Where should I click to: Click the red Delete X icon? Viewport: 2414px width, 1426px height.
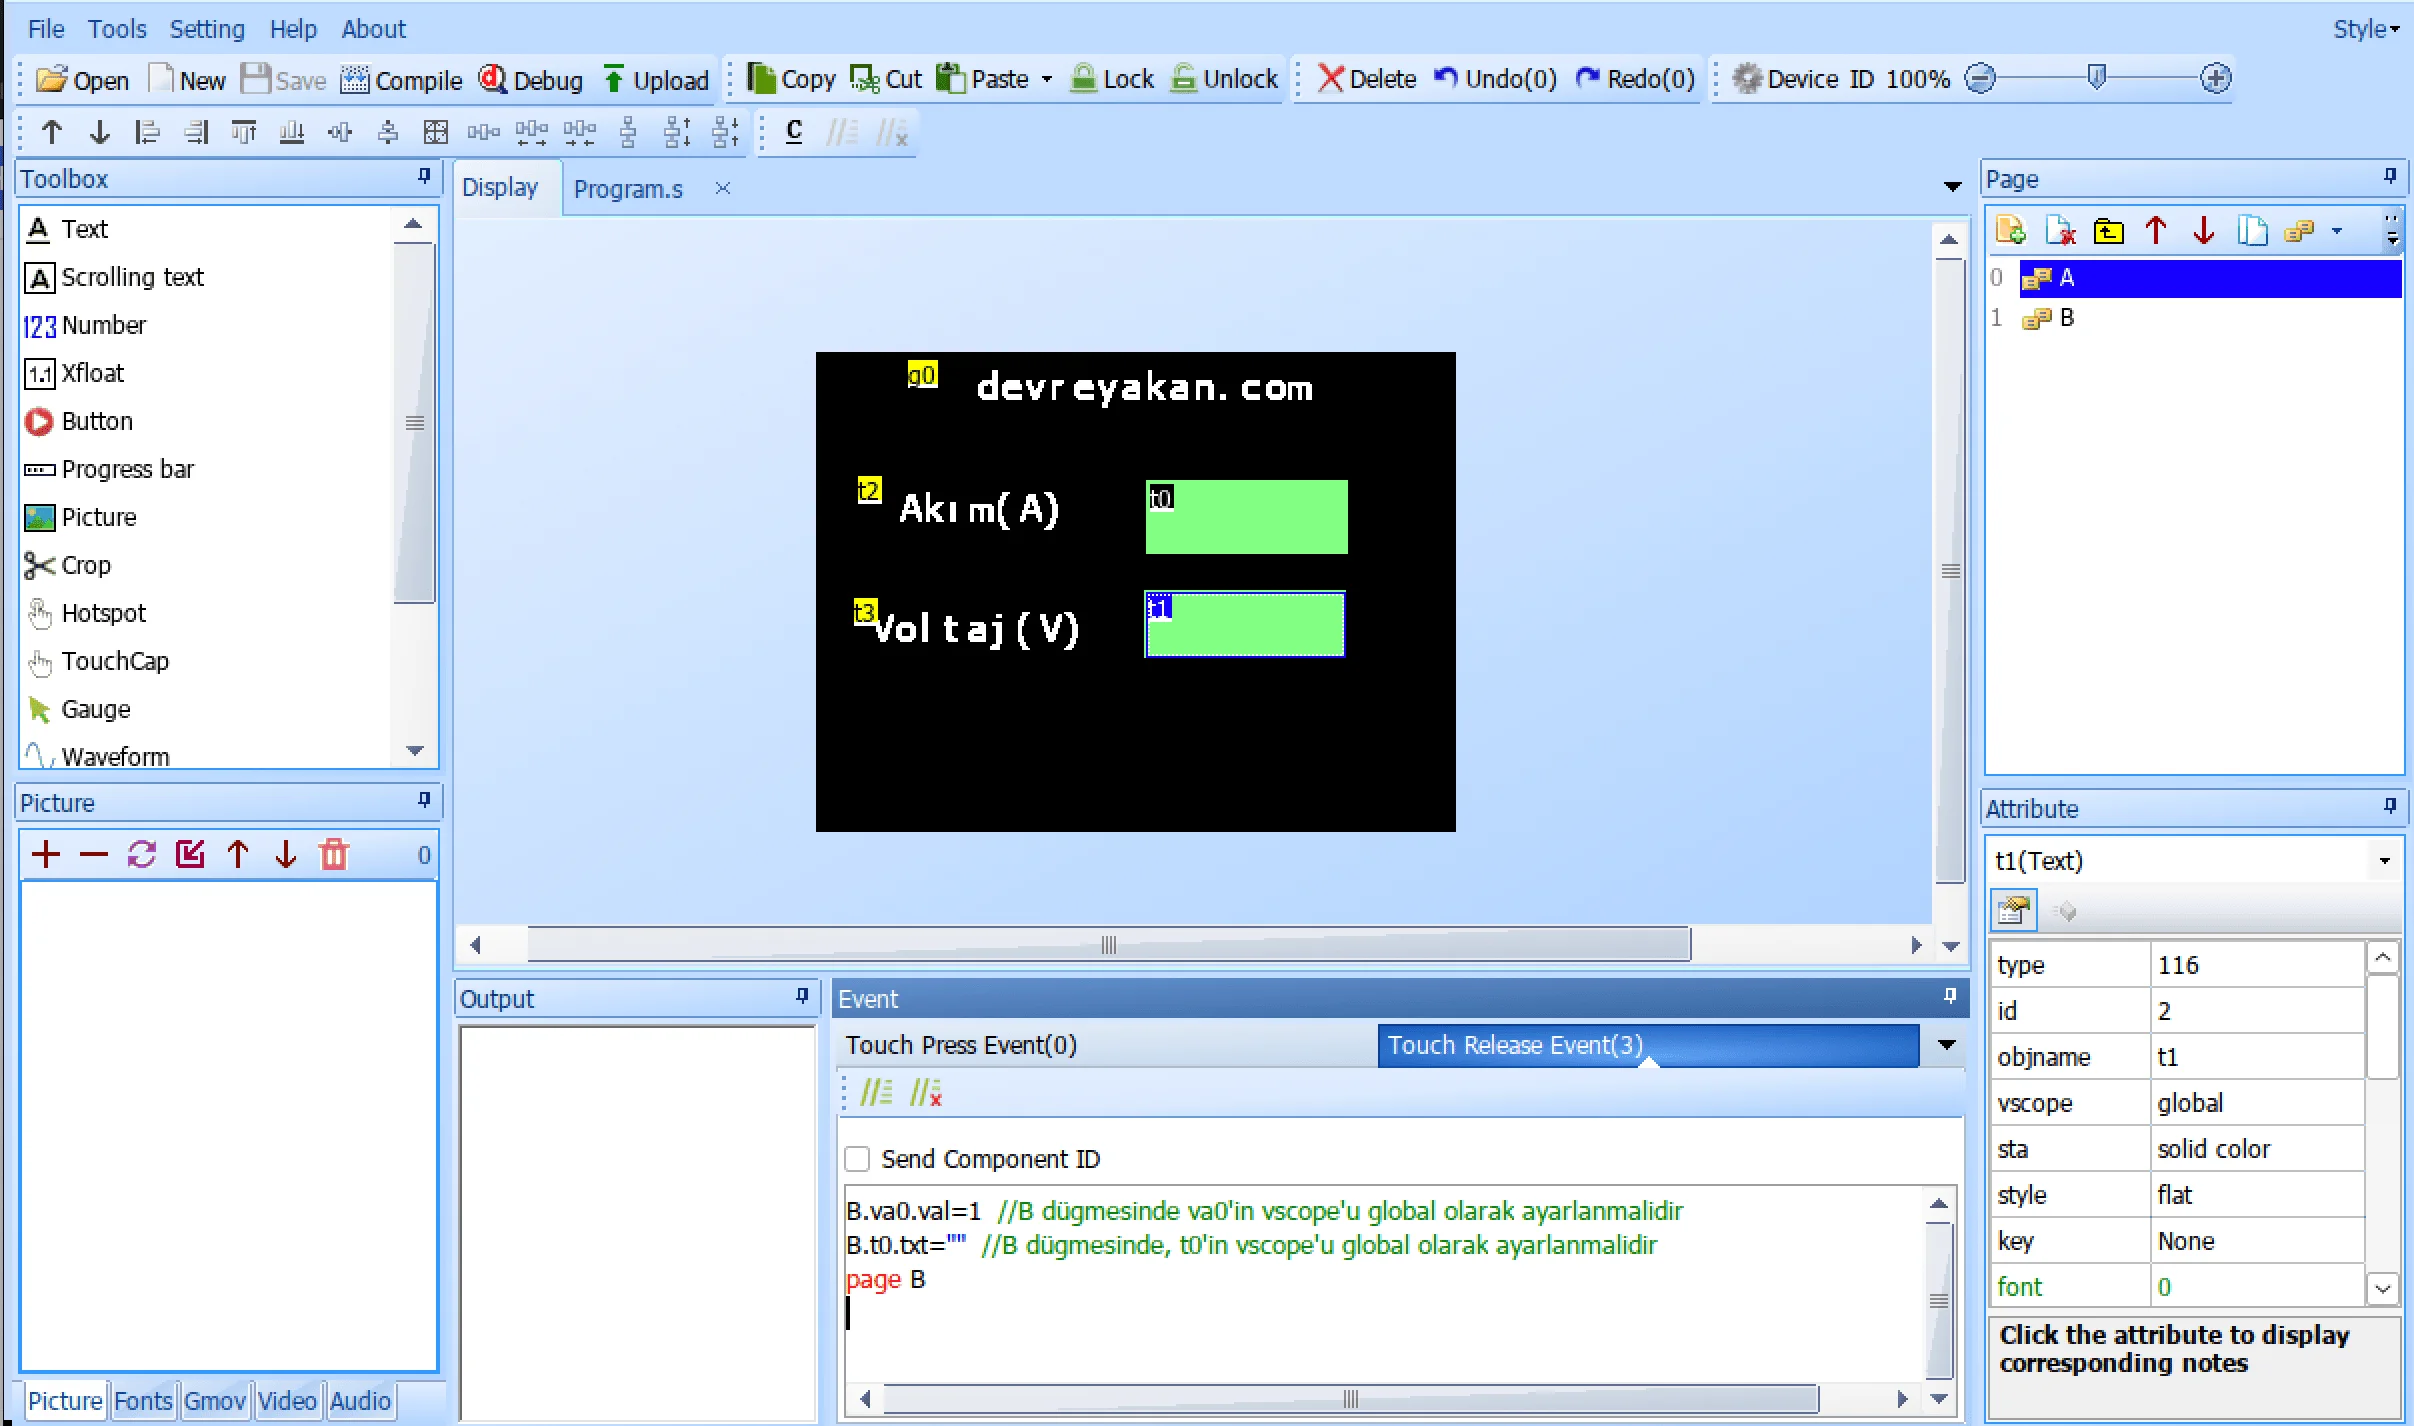[x=1330, y=78]
